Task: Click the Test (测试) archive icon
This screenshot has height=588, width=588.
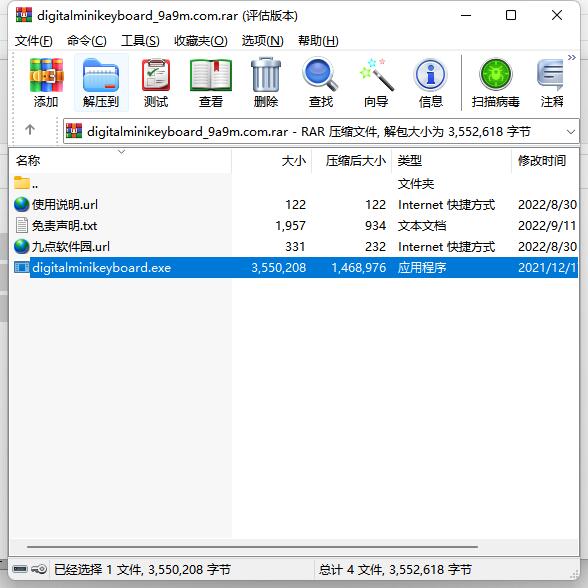Action: [x=156, y=75]
